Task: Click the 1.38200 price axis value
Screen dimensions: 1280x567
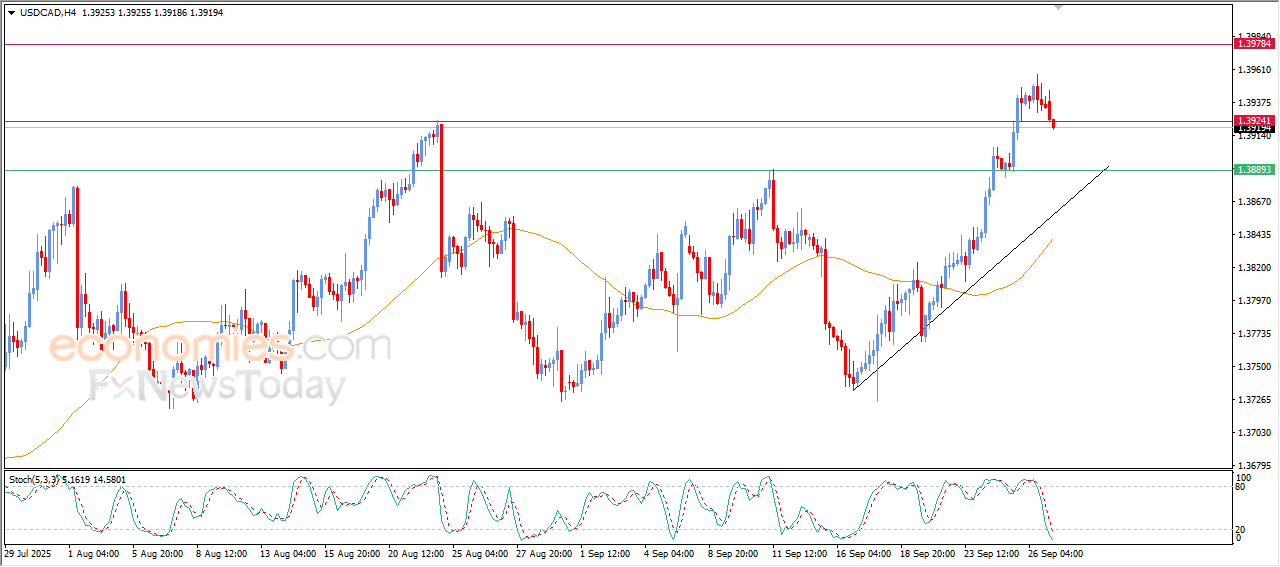Action: tap(1254, 268)
